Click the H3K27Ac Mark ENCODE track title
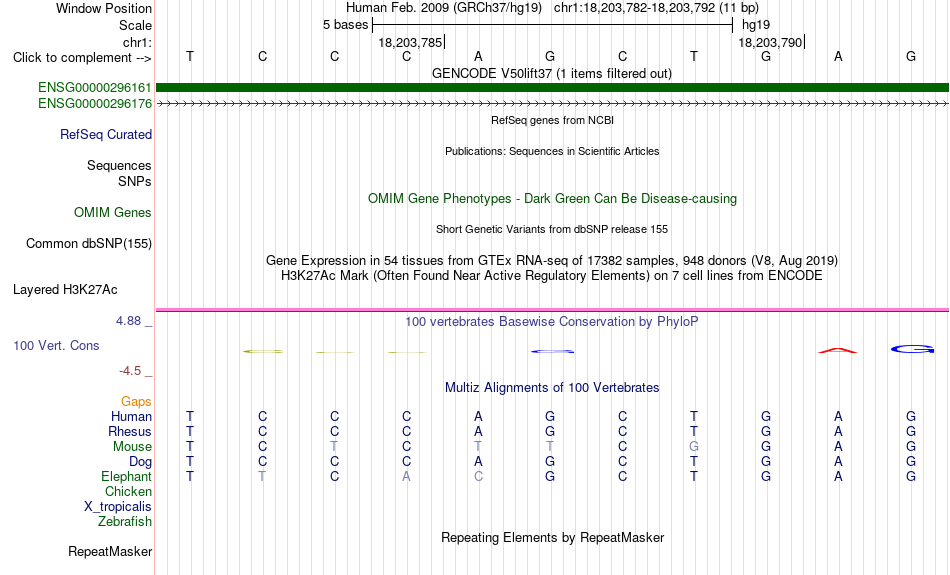 point(552,276)
